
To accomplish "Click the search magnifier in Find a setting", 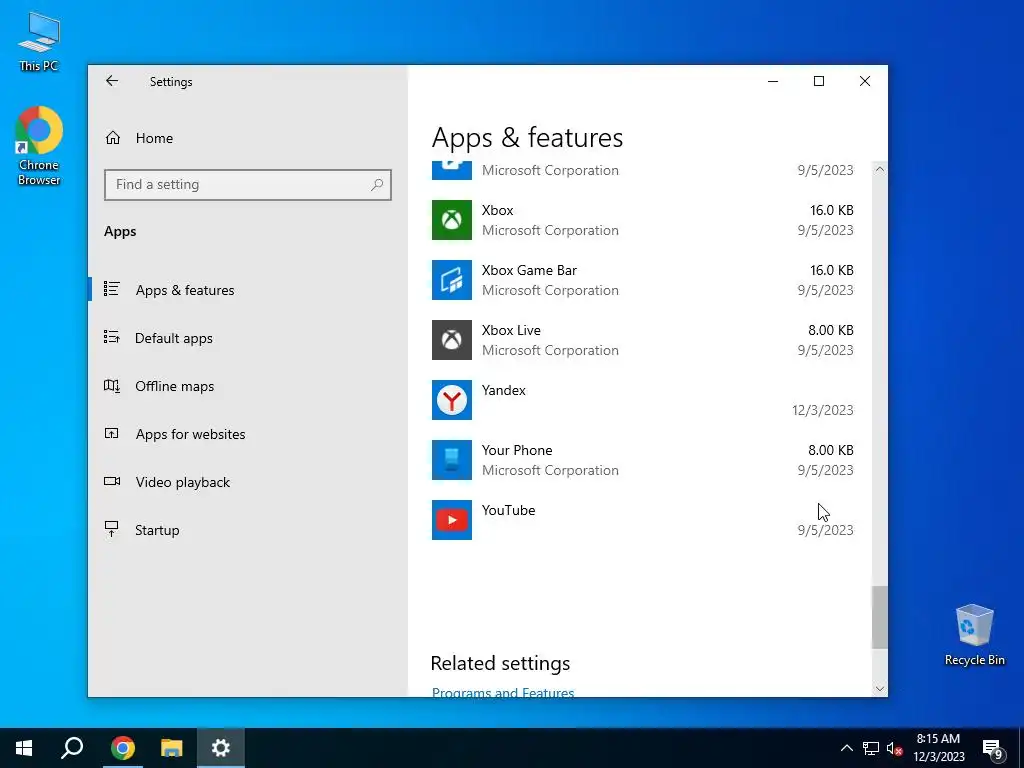I will [x=377, y=185].
